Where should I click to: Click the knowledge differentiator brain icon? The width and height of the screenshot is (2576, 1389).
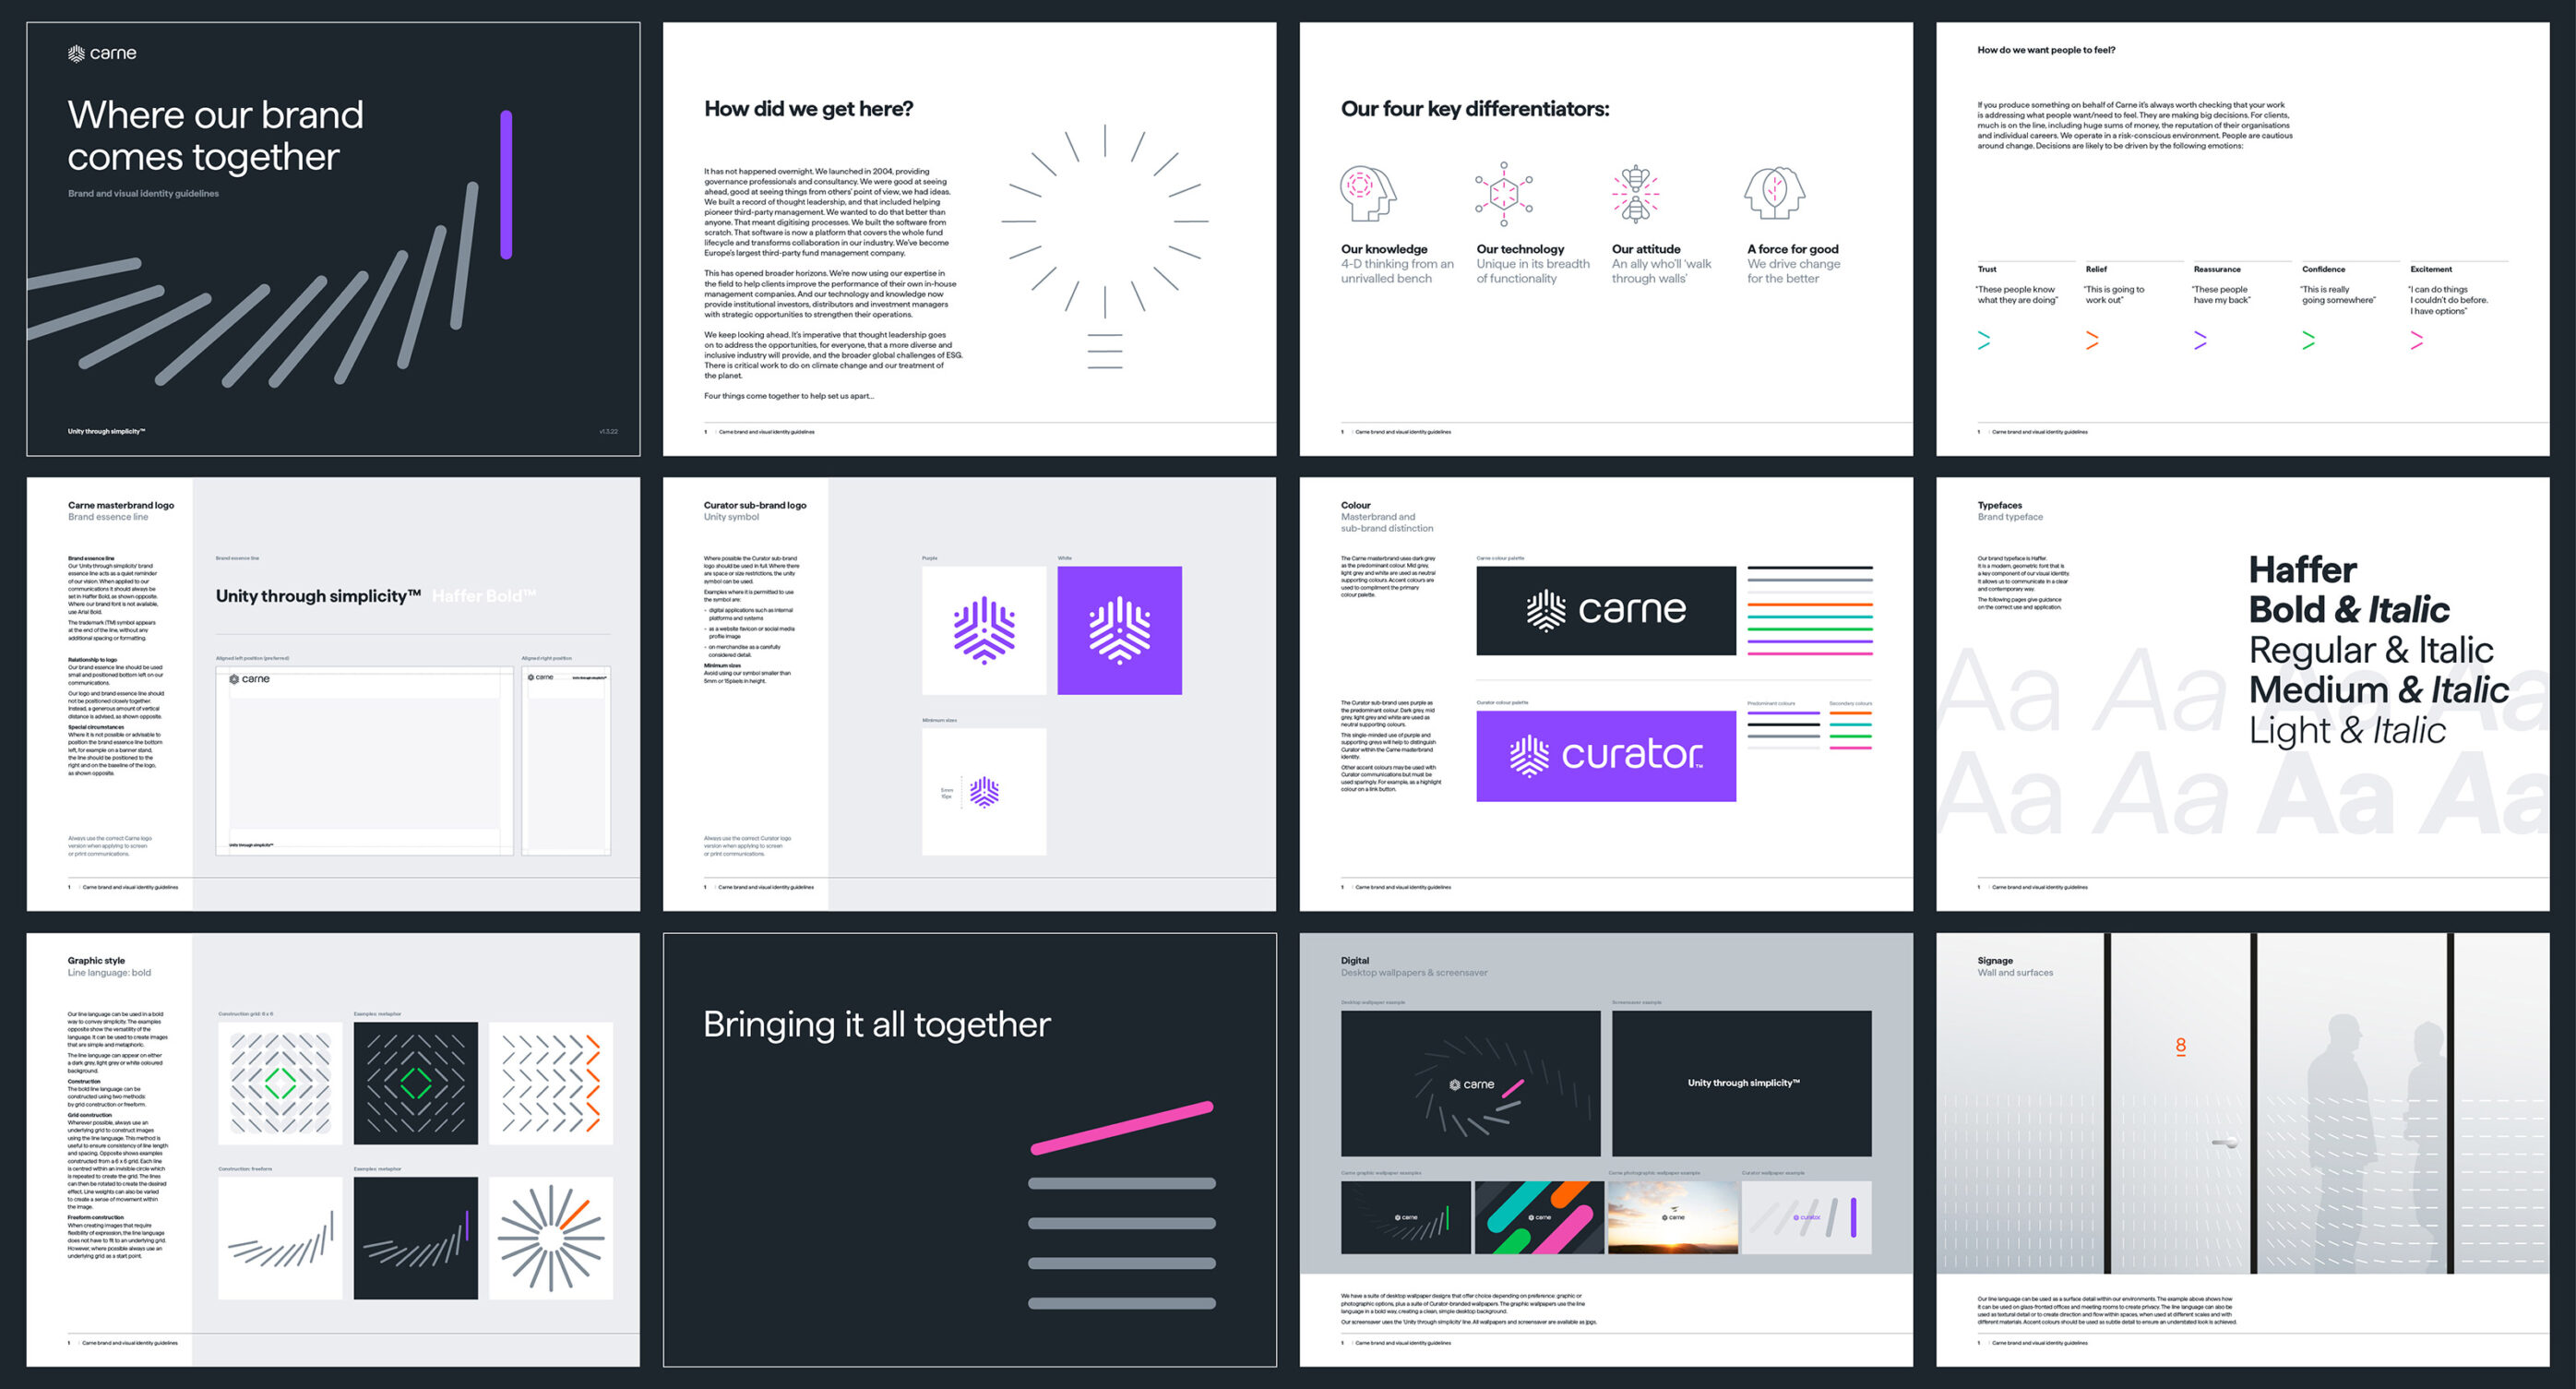[1371, 185]
